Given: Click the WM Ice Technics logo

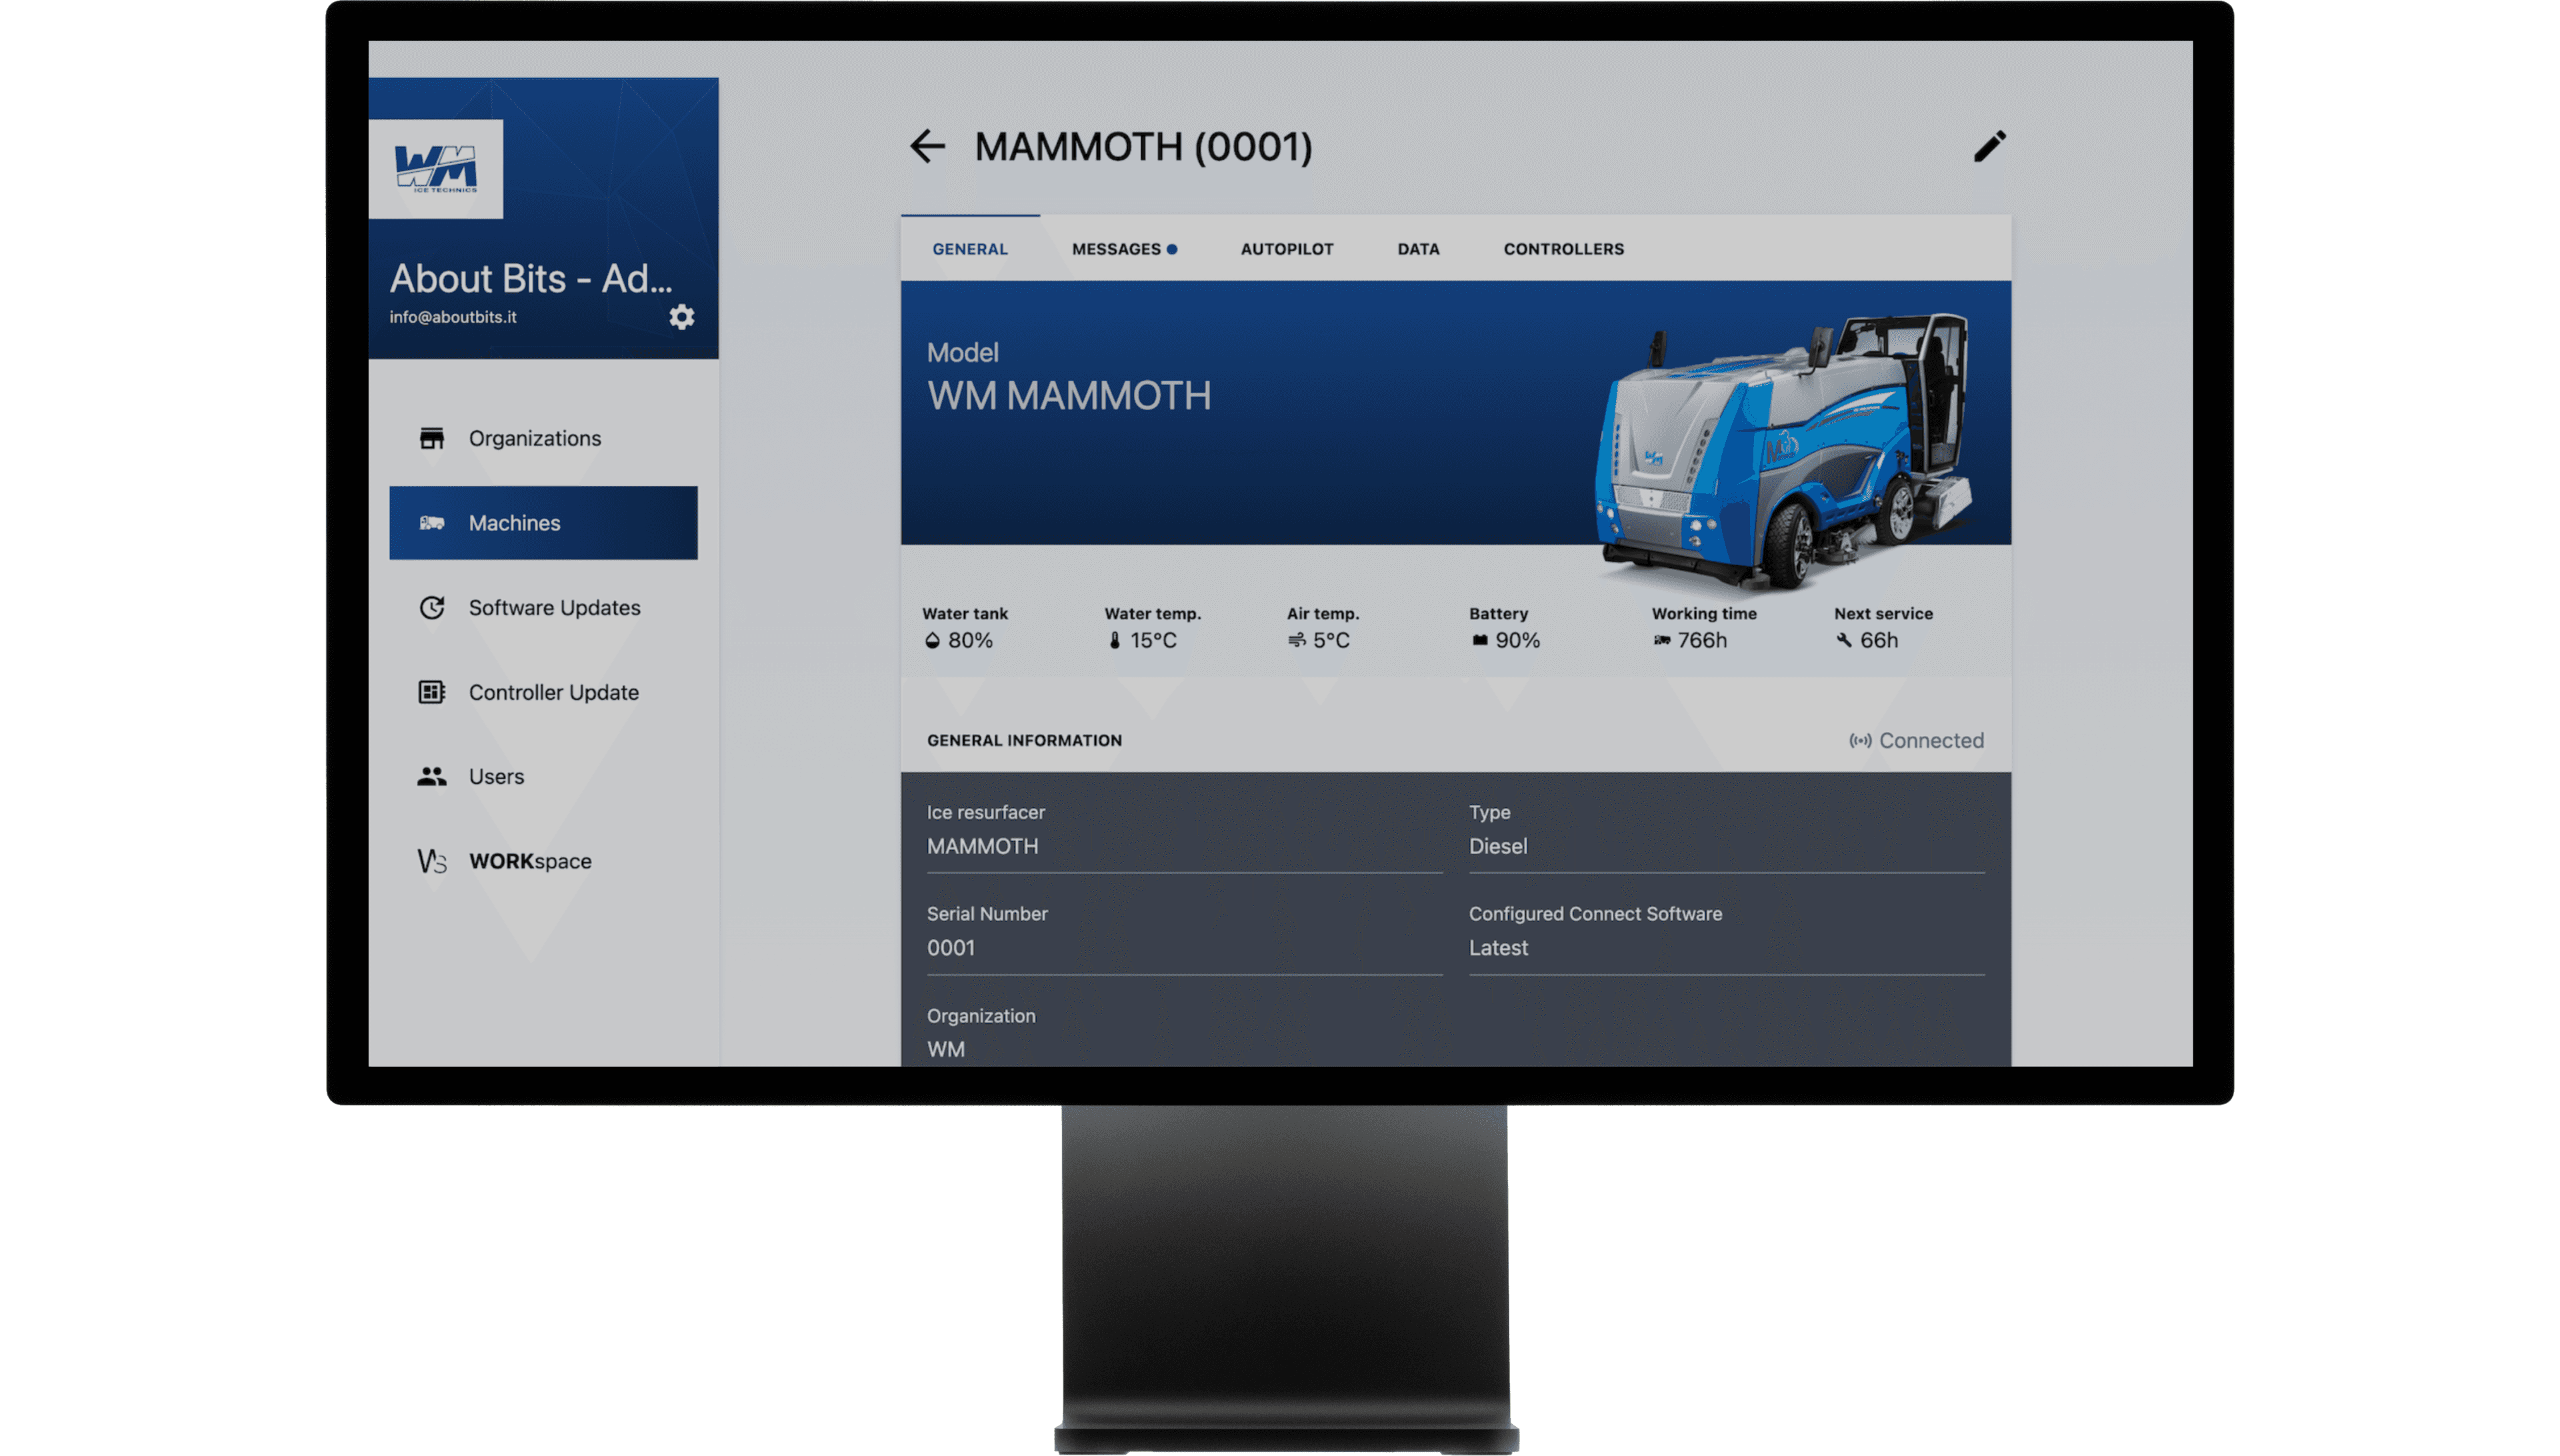Looking at the screenshot, I should 436,169.
